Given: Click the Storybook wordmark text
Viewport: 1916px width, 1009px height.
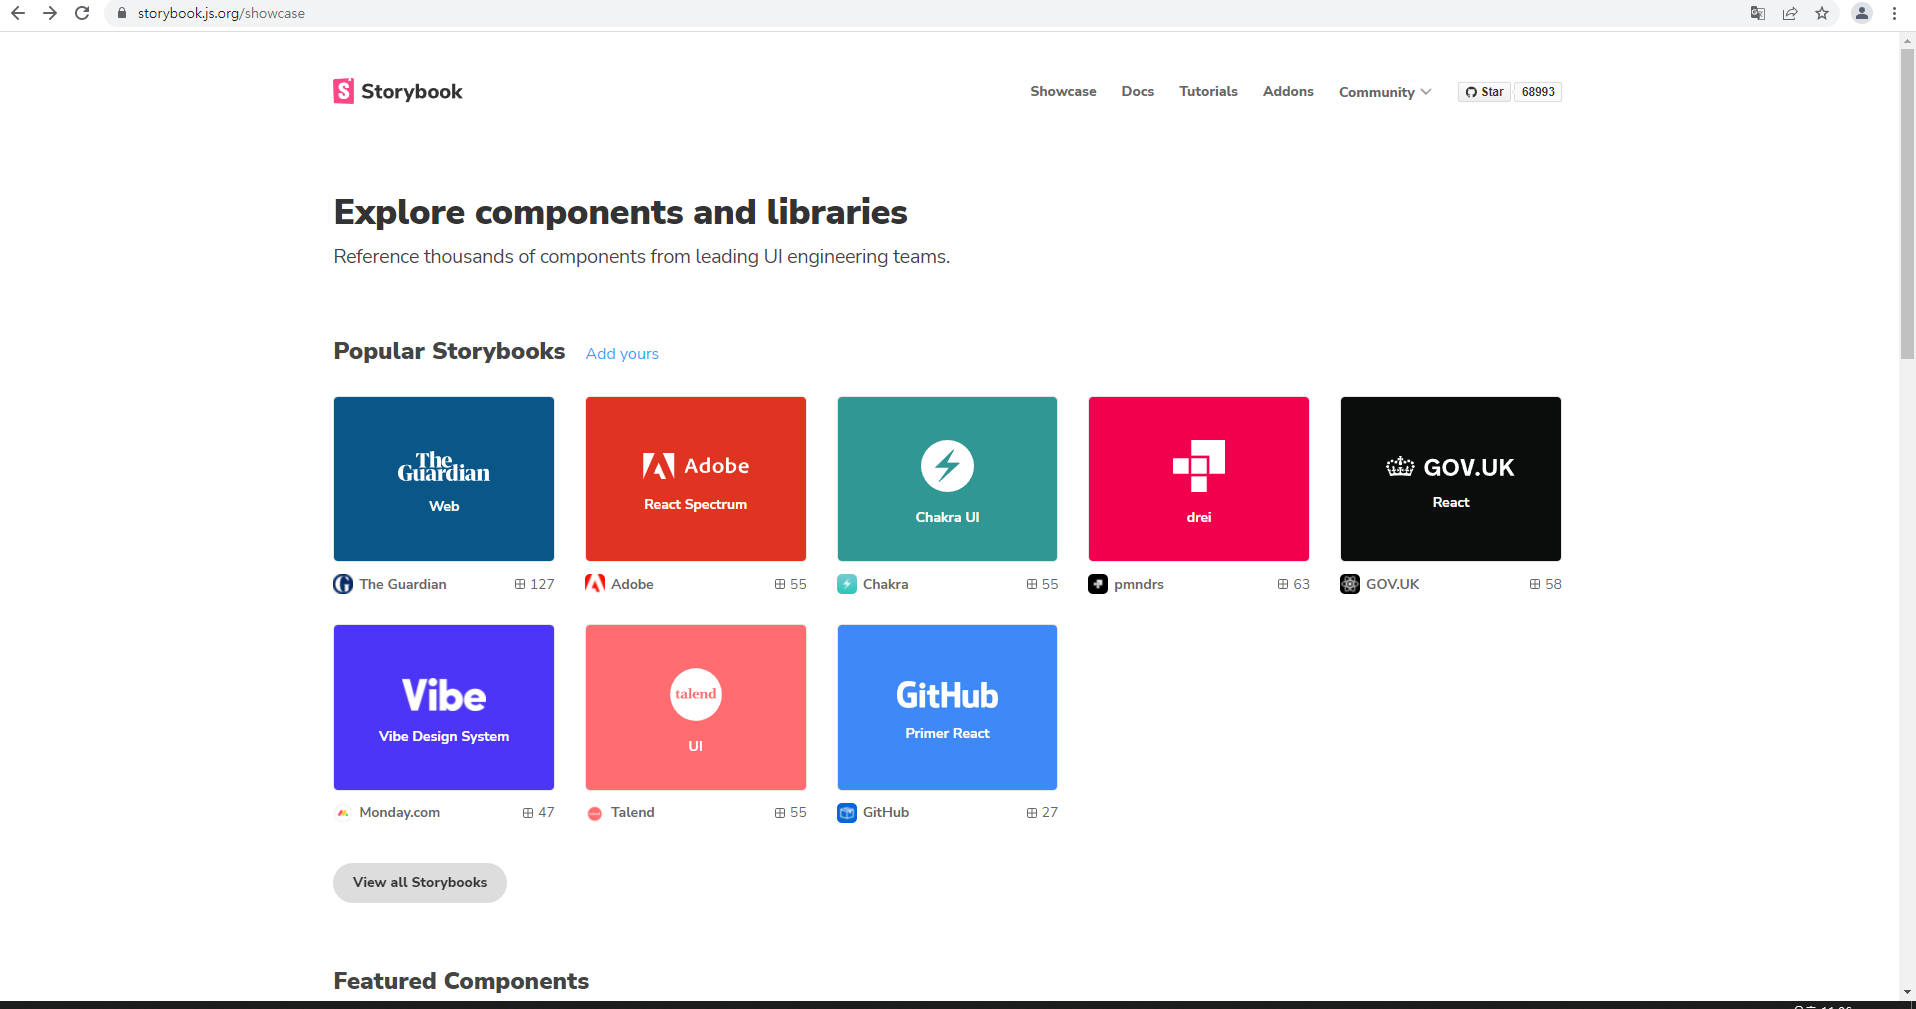Looking at the screenshot, I should point(412,92).
